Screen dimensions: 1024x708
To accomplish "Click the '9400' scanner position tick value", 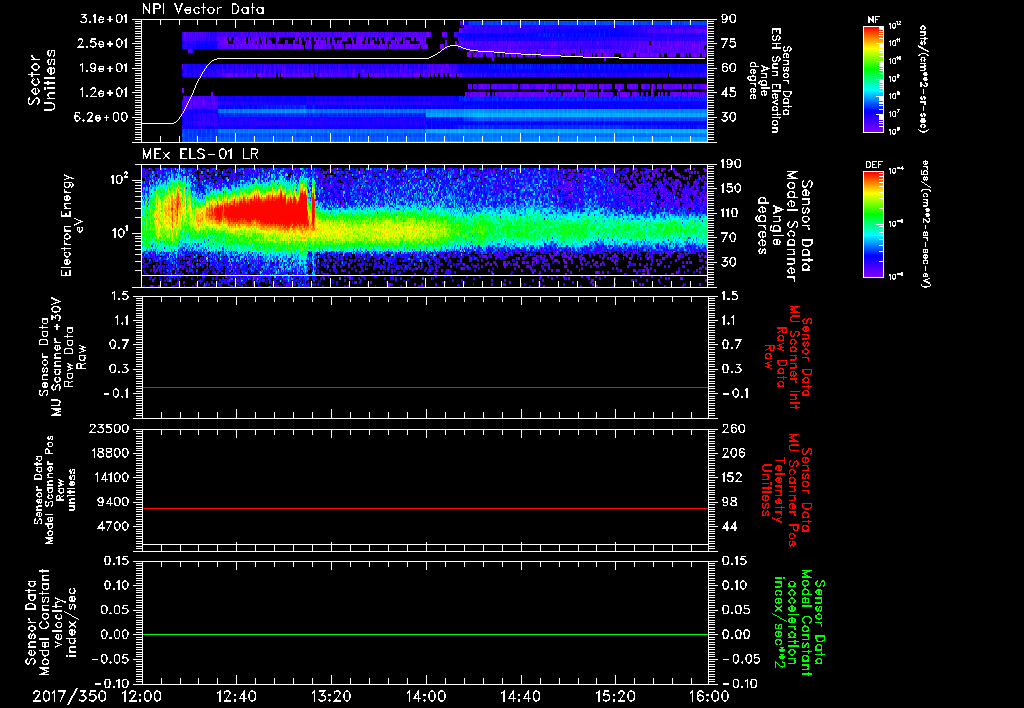I will tap(112, 502).
